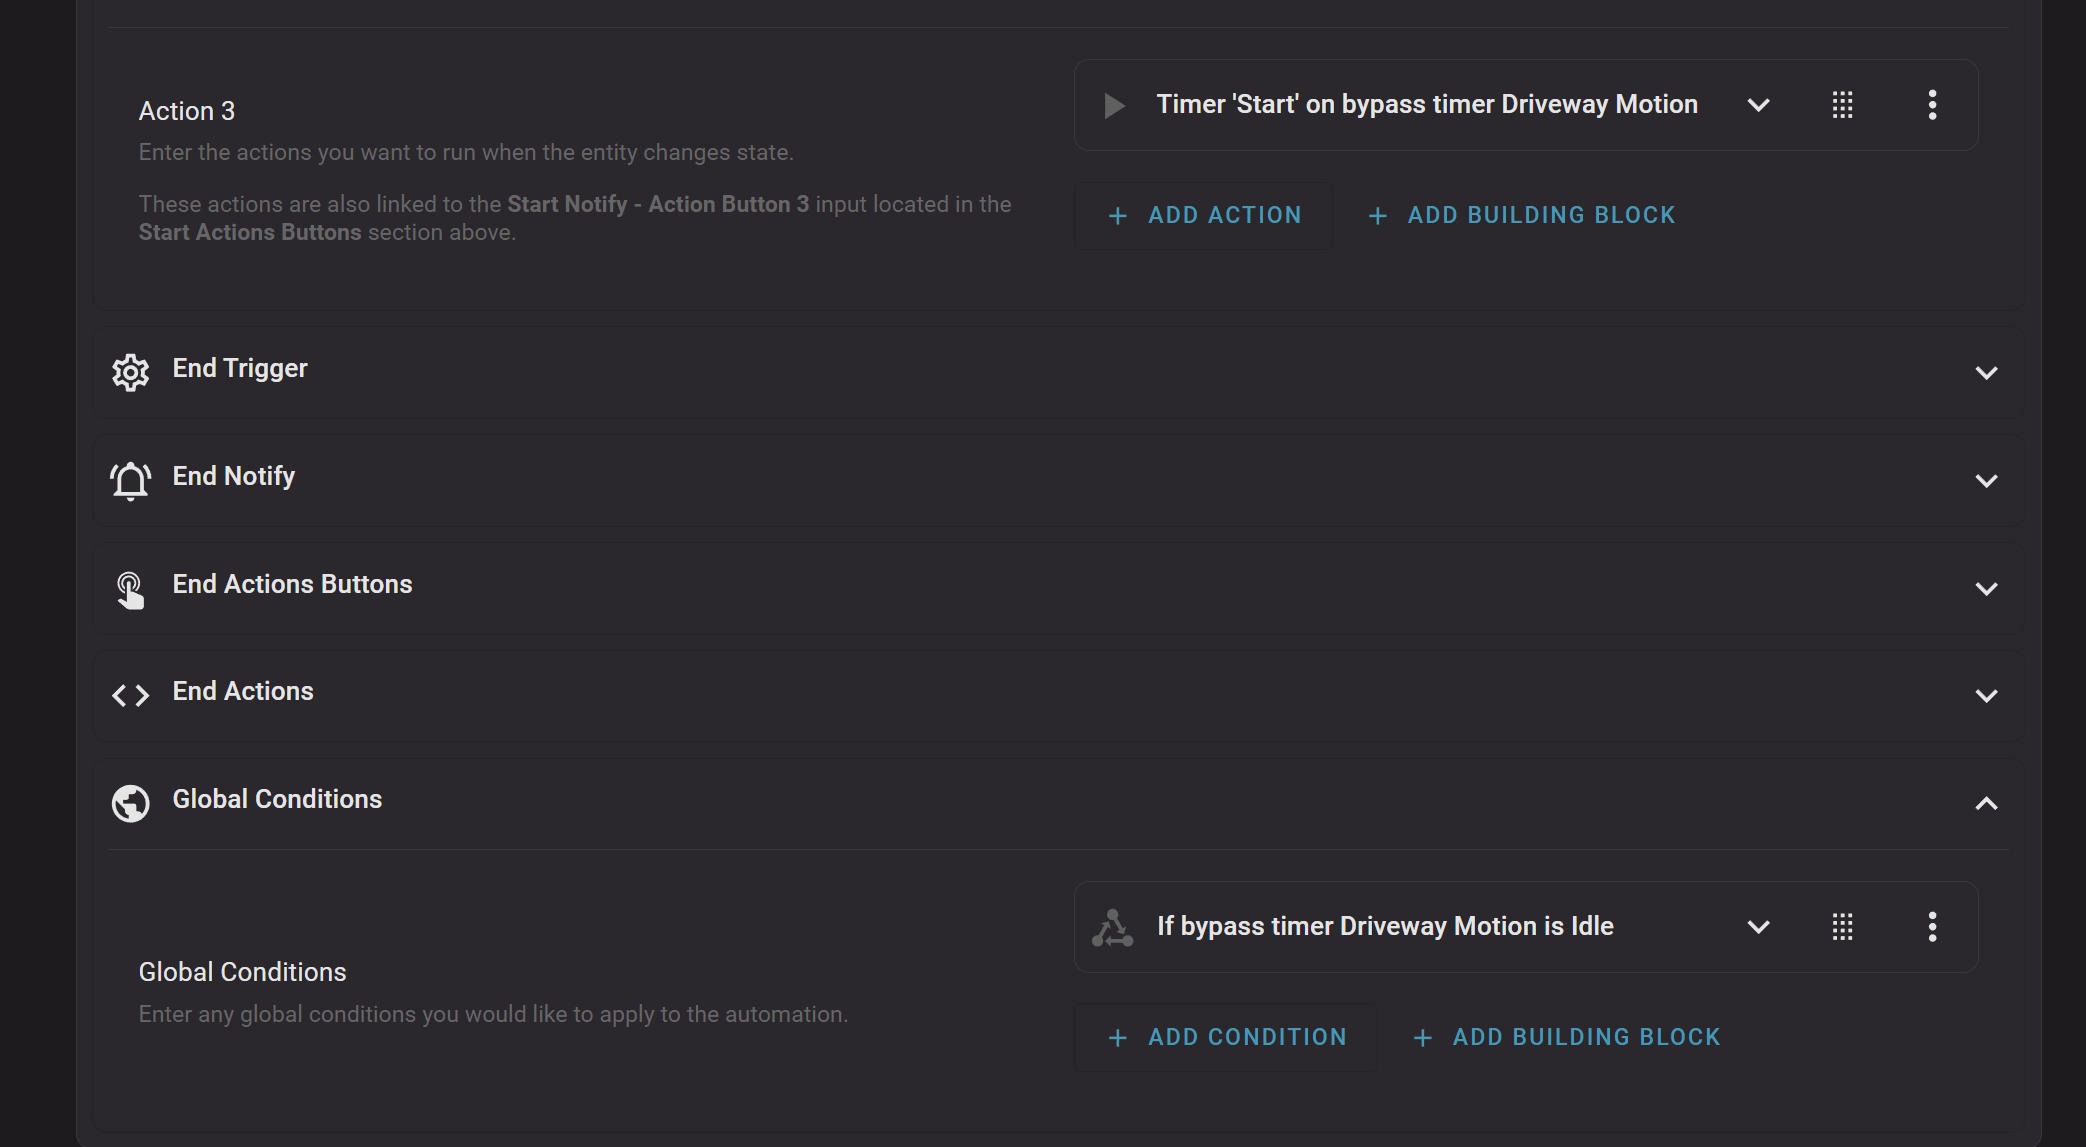The height and width of the screenshot is (1147, 2086).
Task: Click the play icon on Timer Start action
Action: pyautogui.click(x=1114, y=105)
